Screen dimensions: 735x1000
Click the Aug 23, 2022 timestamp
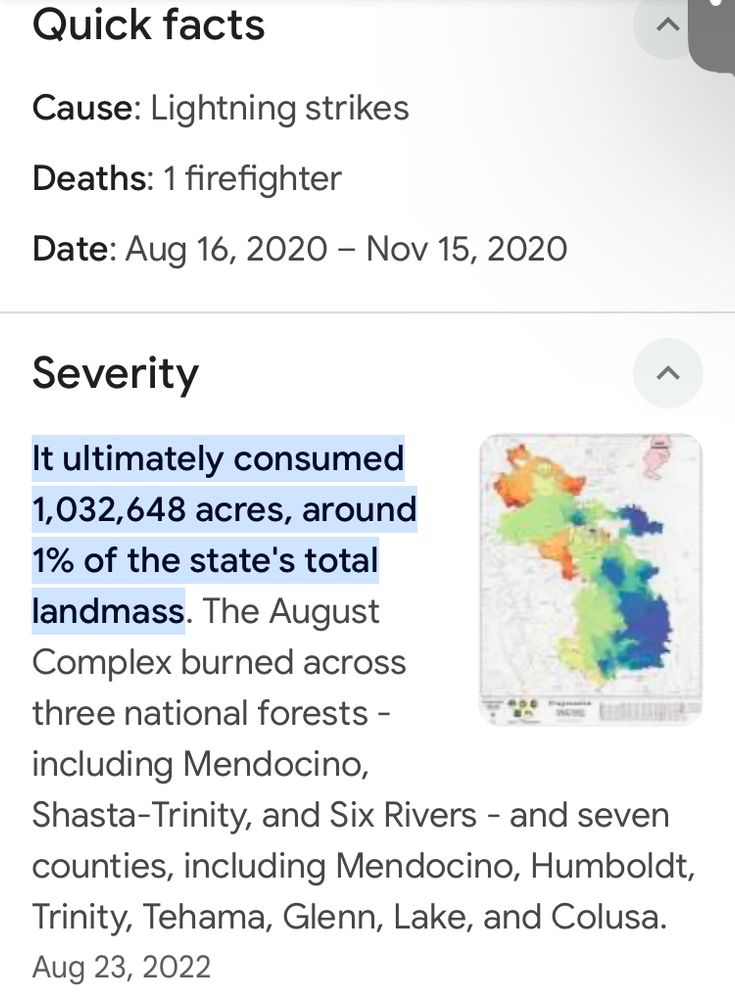click(121, 967)
